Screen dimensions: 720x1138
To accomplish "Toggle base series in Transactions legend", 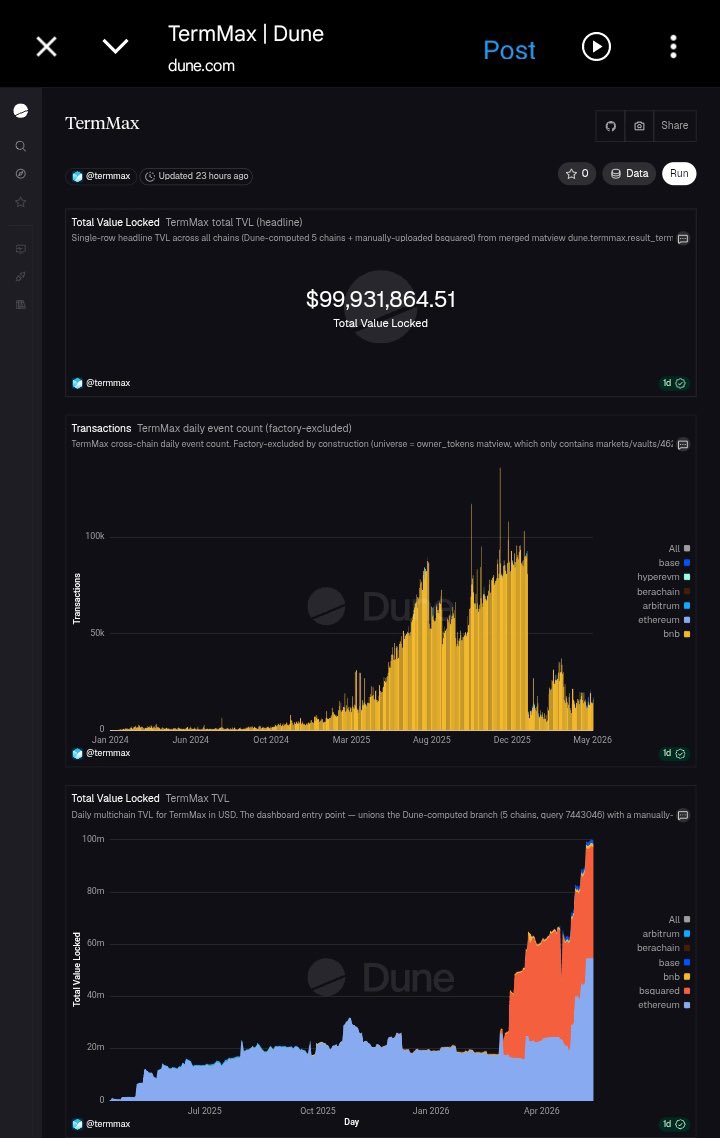I will coord(674,563).
